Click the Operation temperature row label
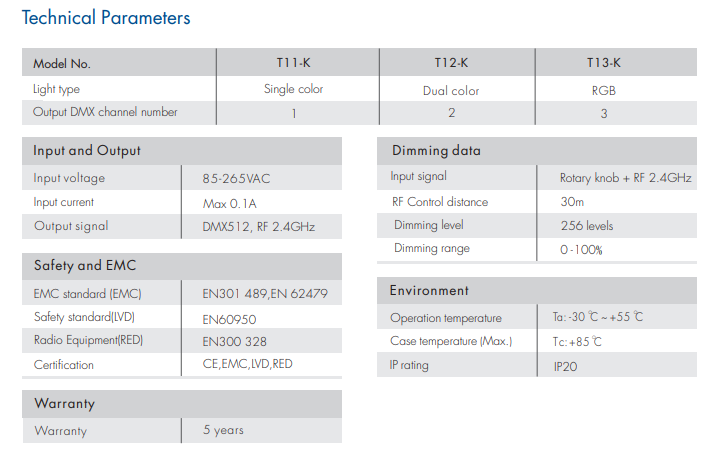The width and height of the screenshot is (728, 461). tap(446, 318)
